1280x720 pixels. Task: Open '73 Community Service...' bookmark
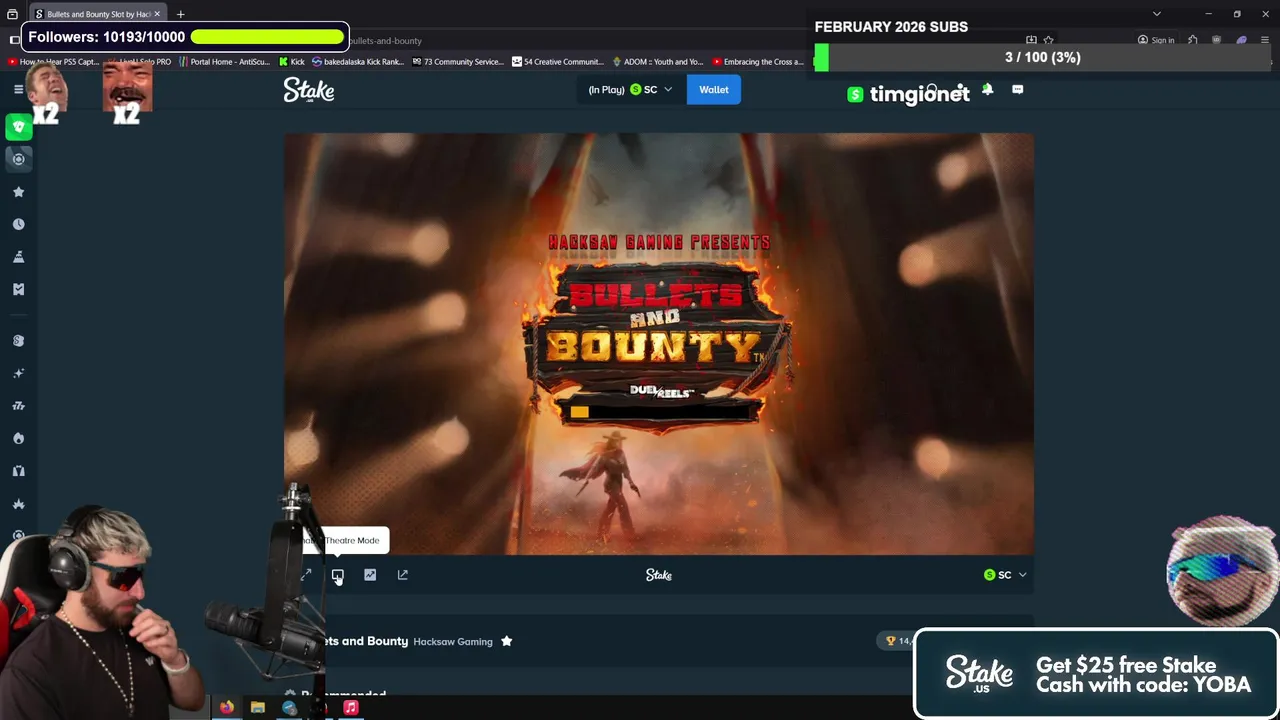[457, 62]
